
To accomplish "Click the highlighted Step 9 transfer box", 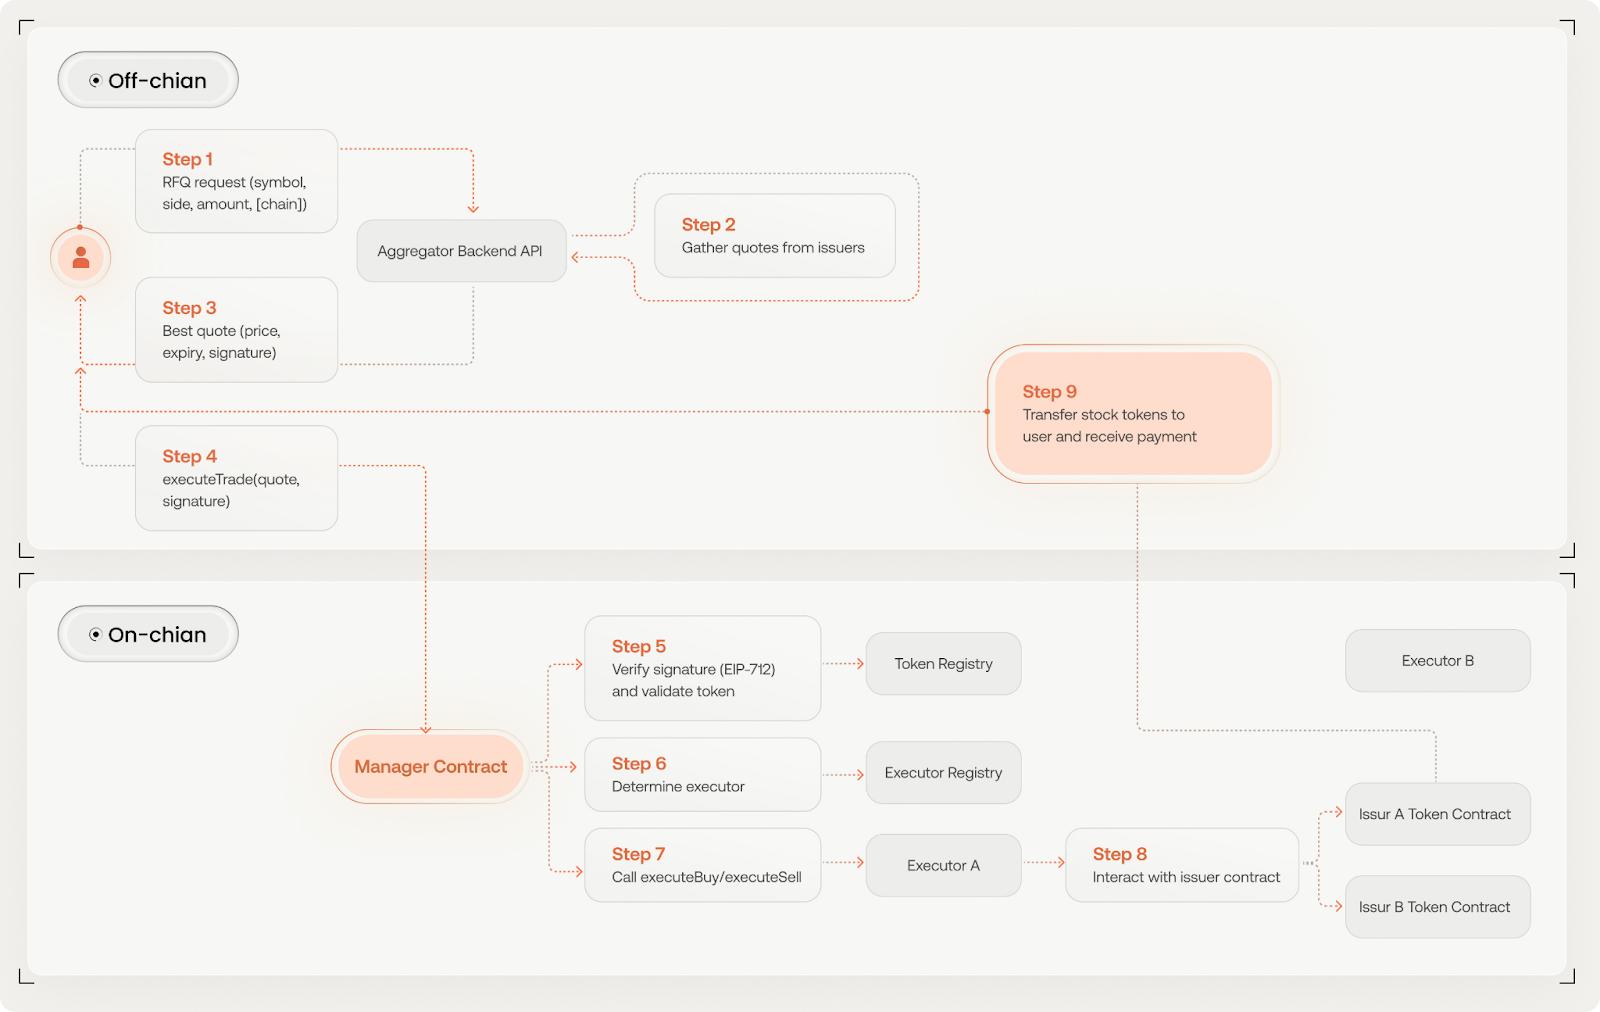I will coord(1133,414).
